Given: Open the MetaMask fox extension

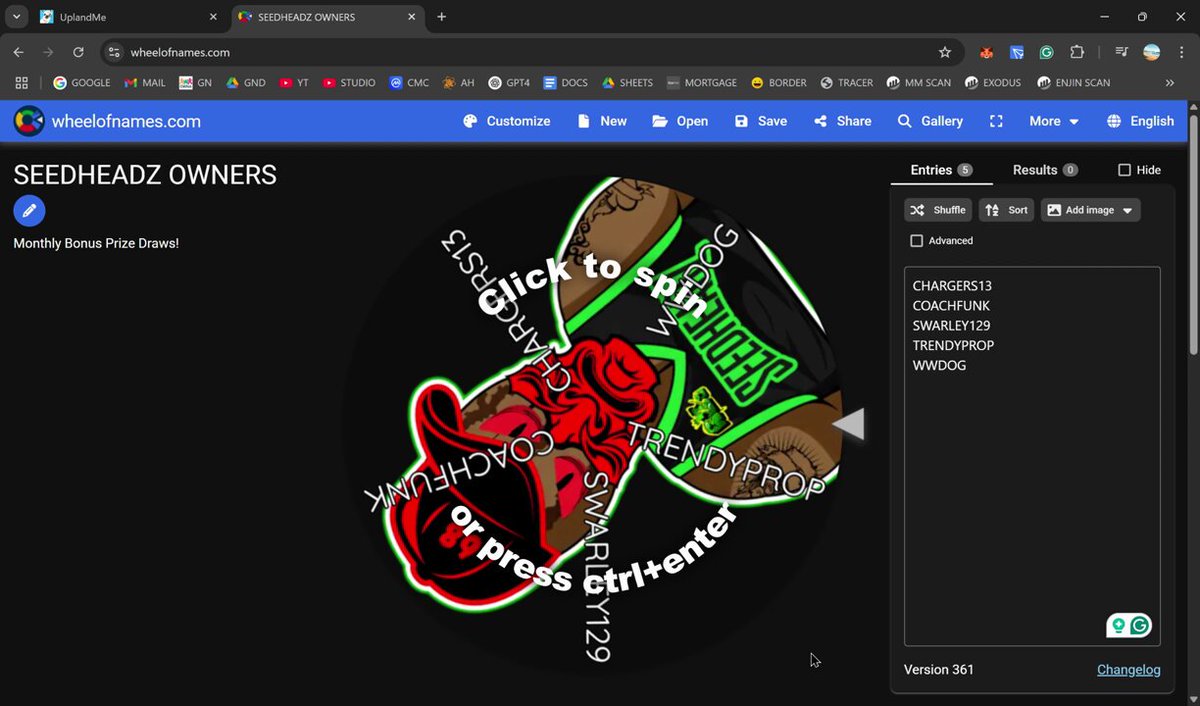Looking at the screenshot, I should [x=986, y=52].
